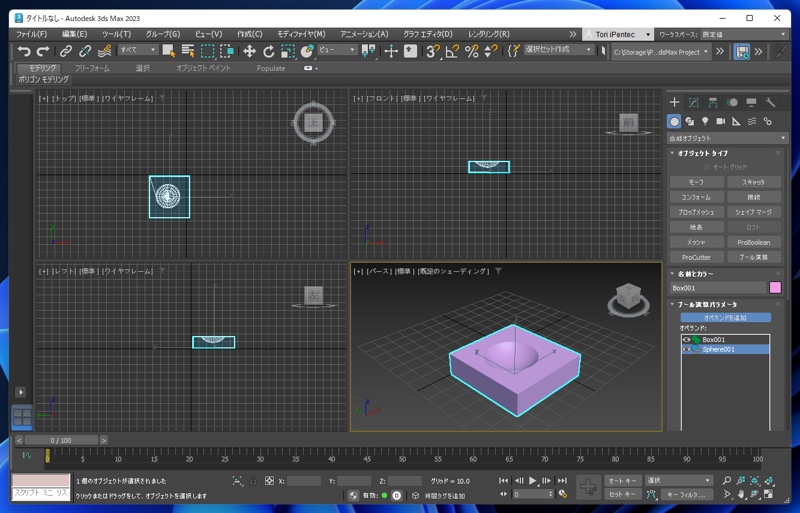Click the ブール演算 button
Image resolution: width=800 pixels, height=513 pixels.
coord(754,257)
